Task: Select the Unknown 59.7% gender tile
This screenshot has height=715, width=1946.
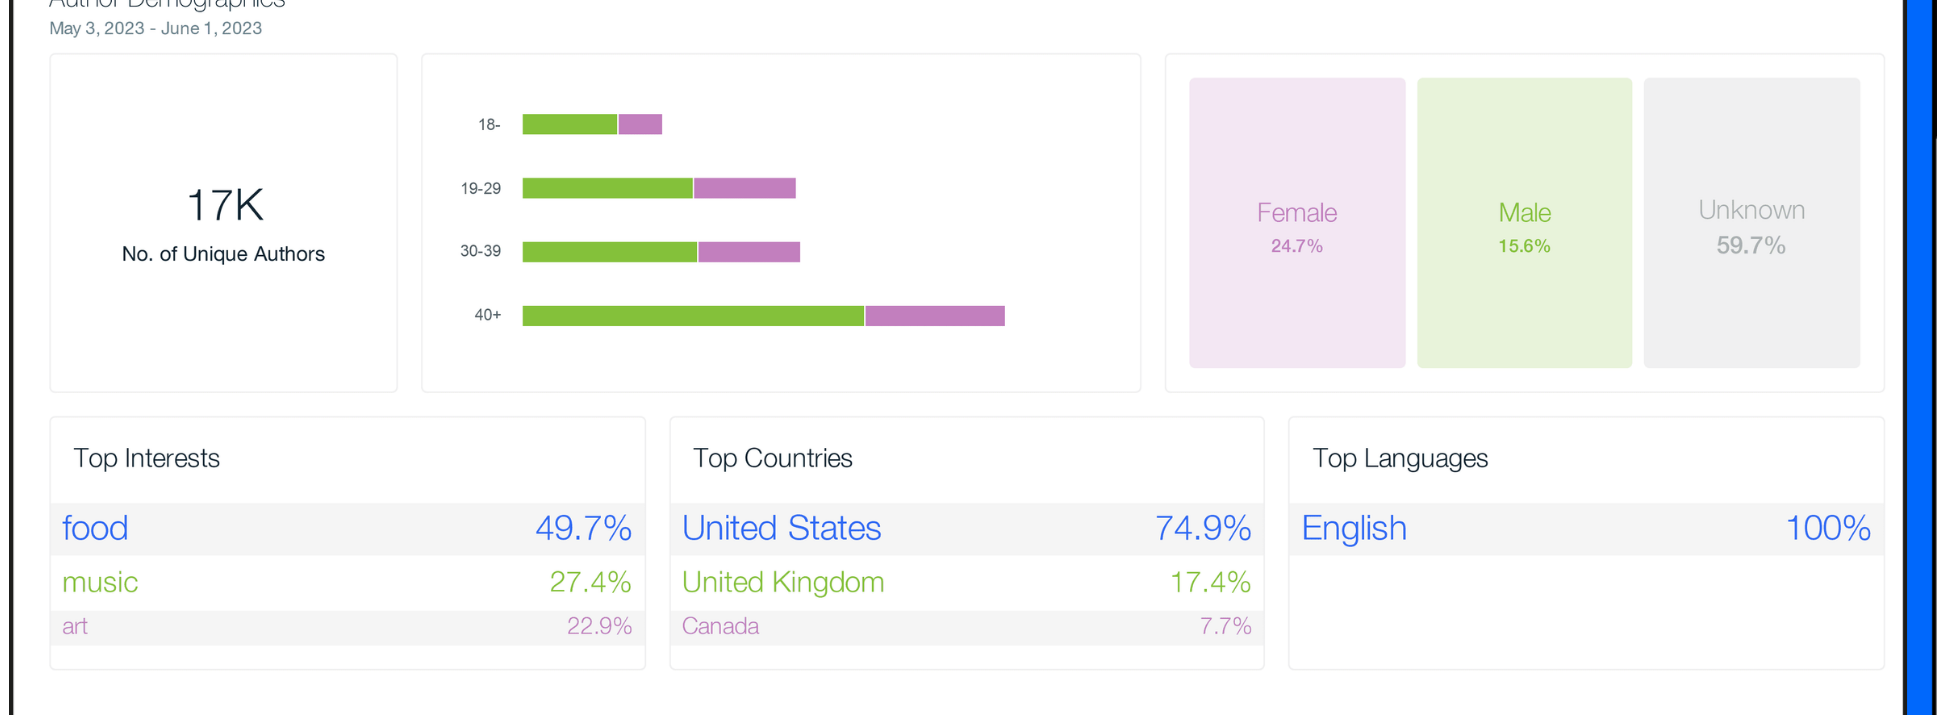Action: click(1751, 223)
